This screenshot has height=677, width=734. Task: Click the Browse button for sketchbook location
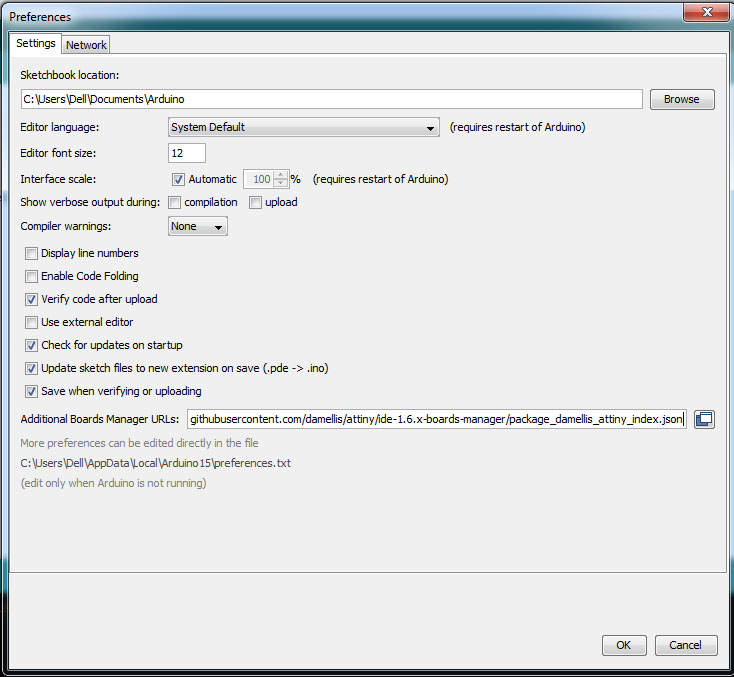click(682, 99)
